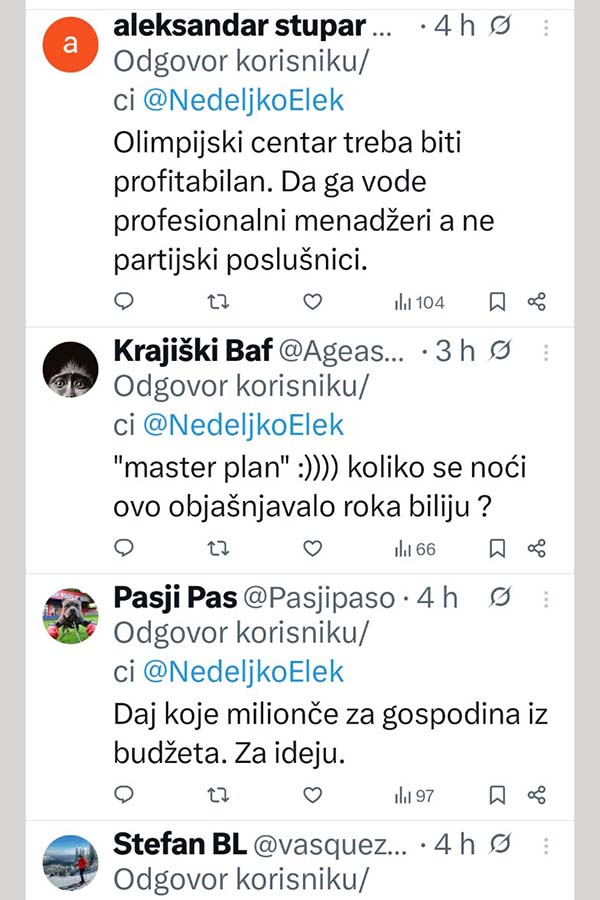
Task: Open Stefan BL's profile picture
Action: pyautogui.click(x=70, y=862)
